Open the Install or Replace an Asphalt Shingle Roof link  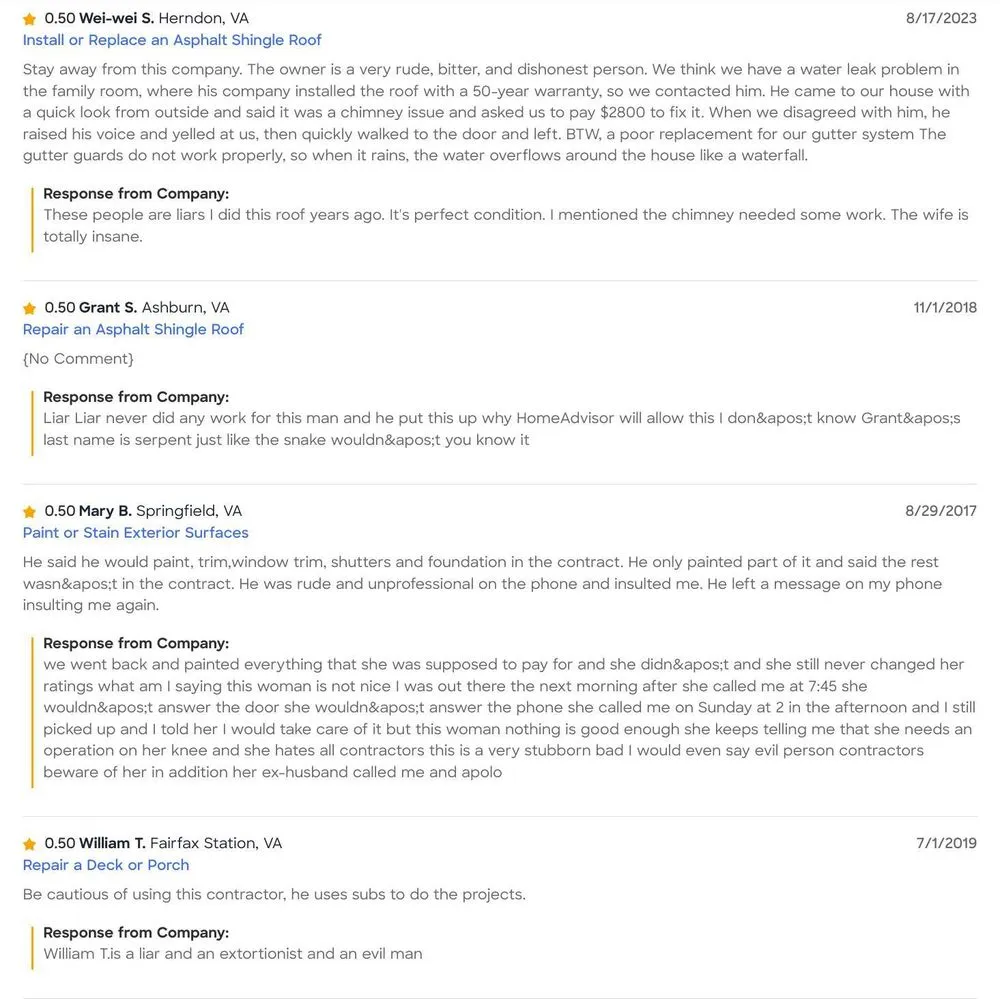[172, 40]
